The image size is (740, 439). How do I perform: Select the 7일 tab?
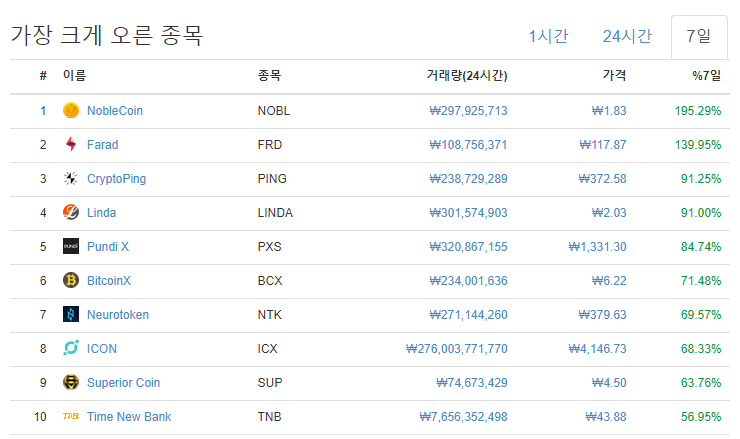click(x=699, y=37)
